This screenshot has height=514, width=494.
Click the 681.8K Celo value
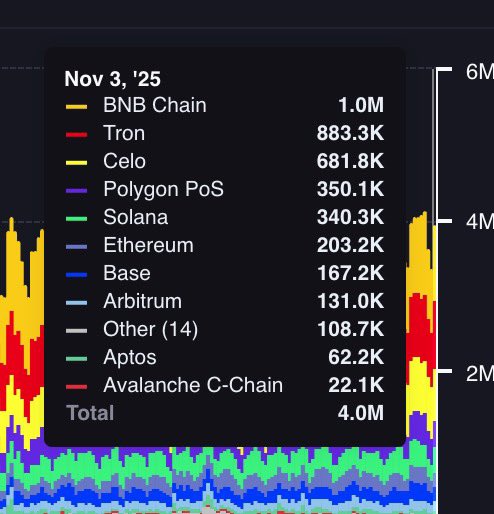[350, 161]
